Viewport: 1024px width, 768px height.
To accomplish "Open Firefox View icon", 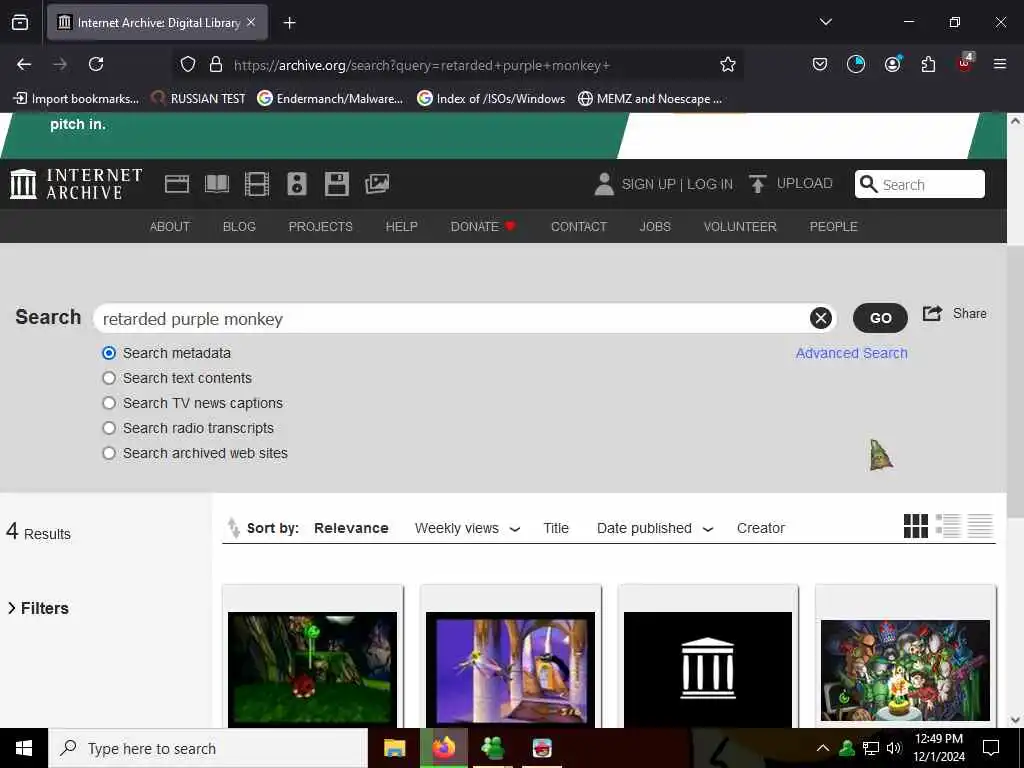I will point(20,23).
